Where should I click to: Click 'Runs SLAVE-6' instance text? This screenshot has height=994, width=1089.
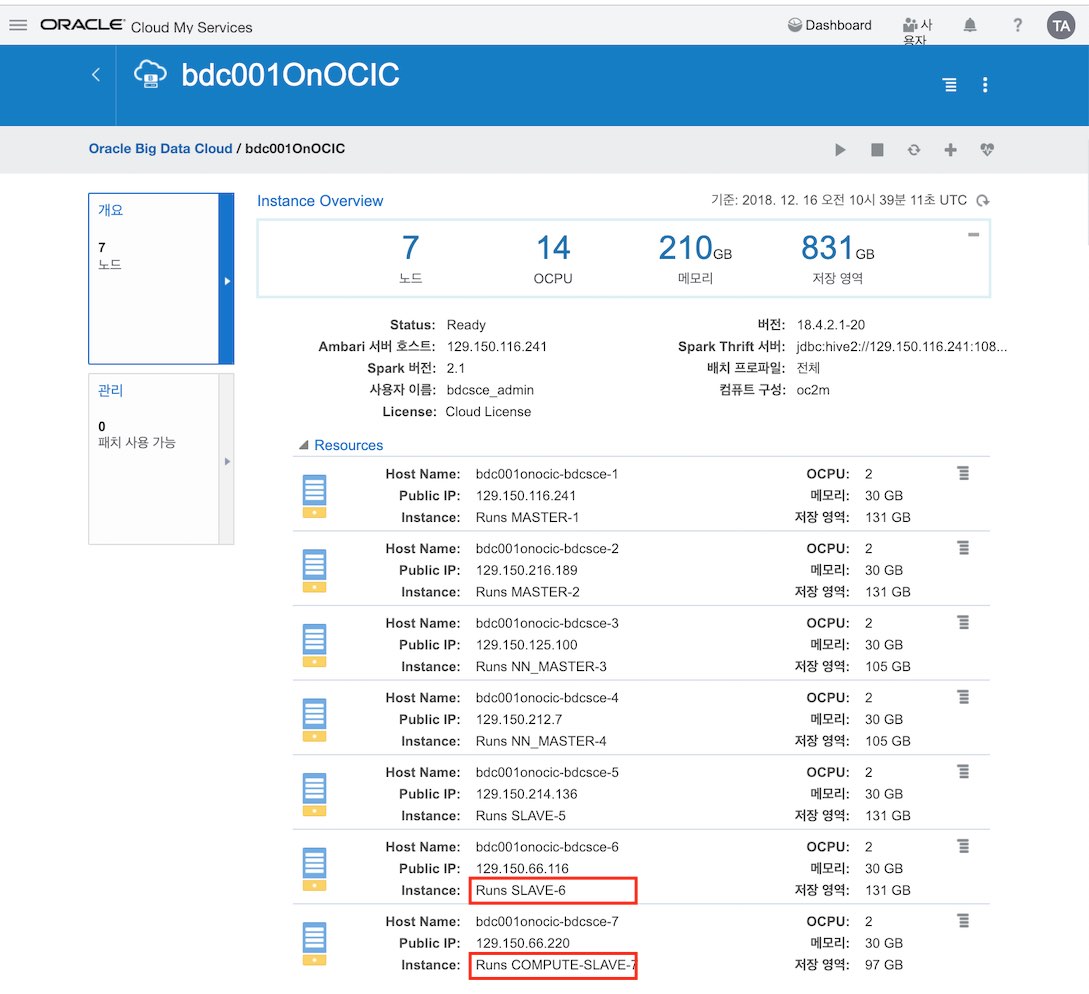pyautogui.click(x=520, y=891)
